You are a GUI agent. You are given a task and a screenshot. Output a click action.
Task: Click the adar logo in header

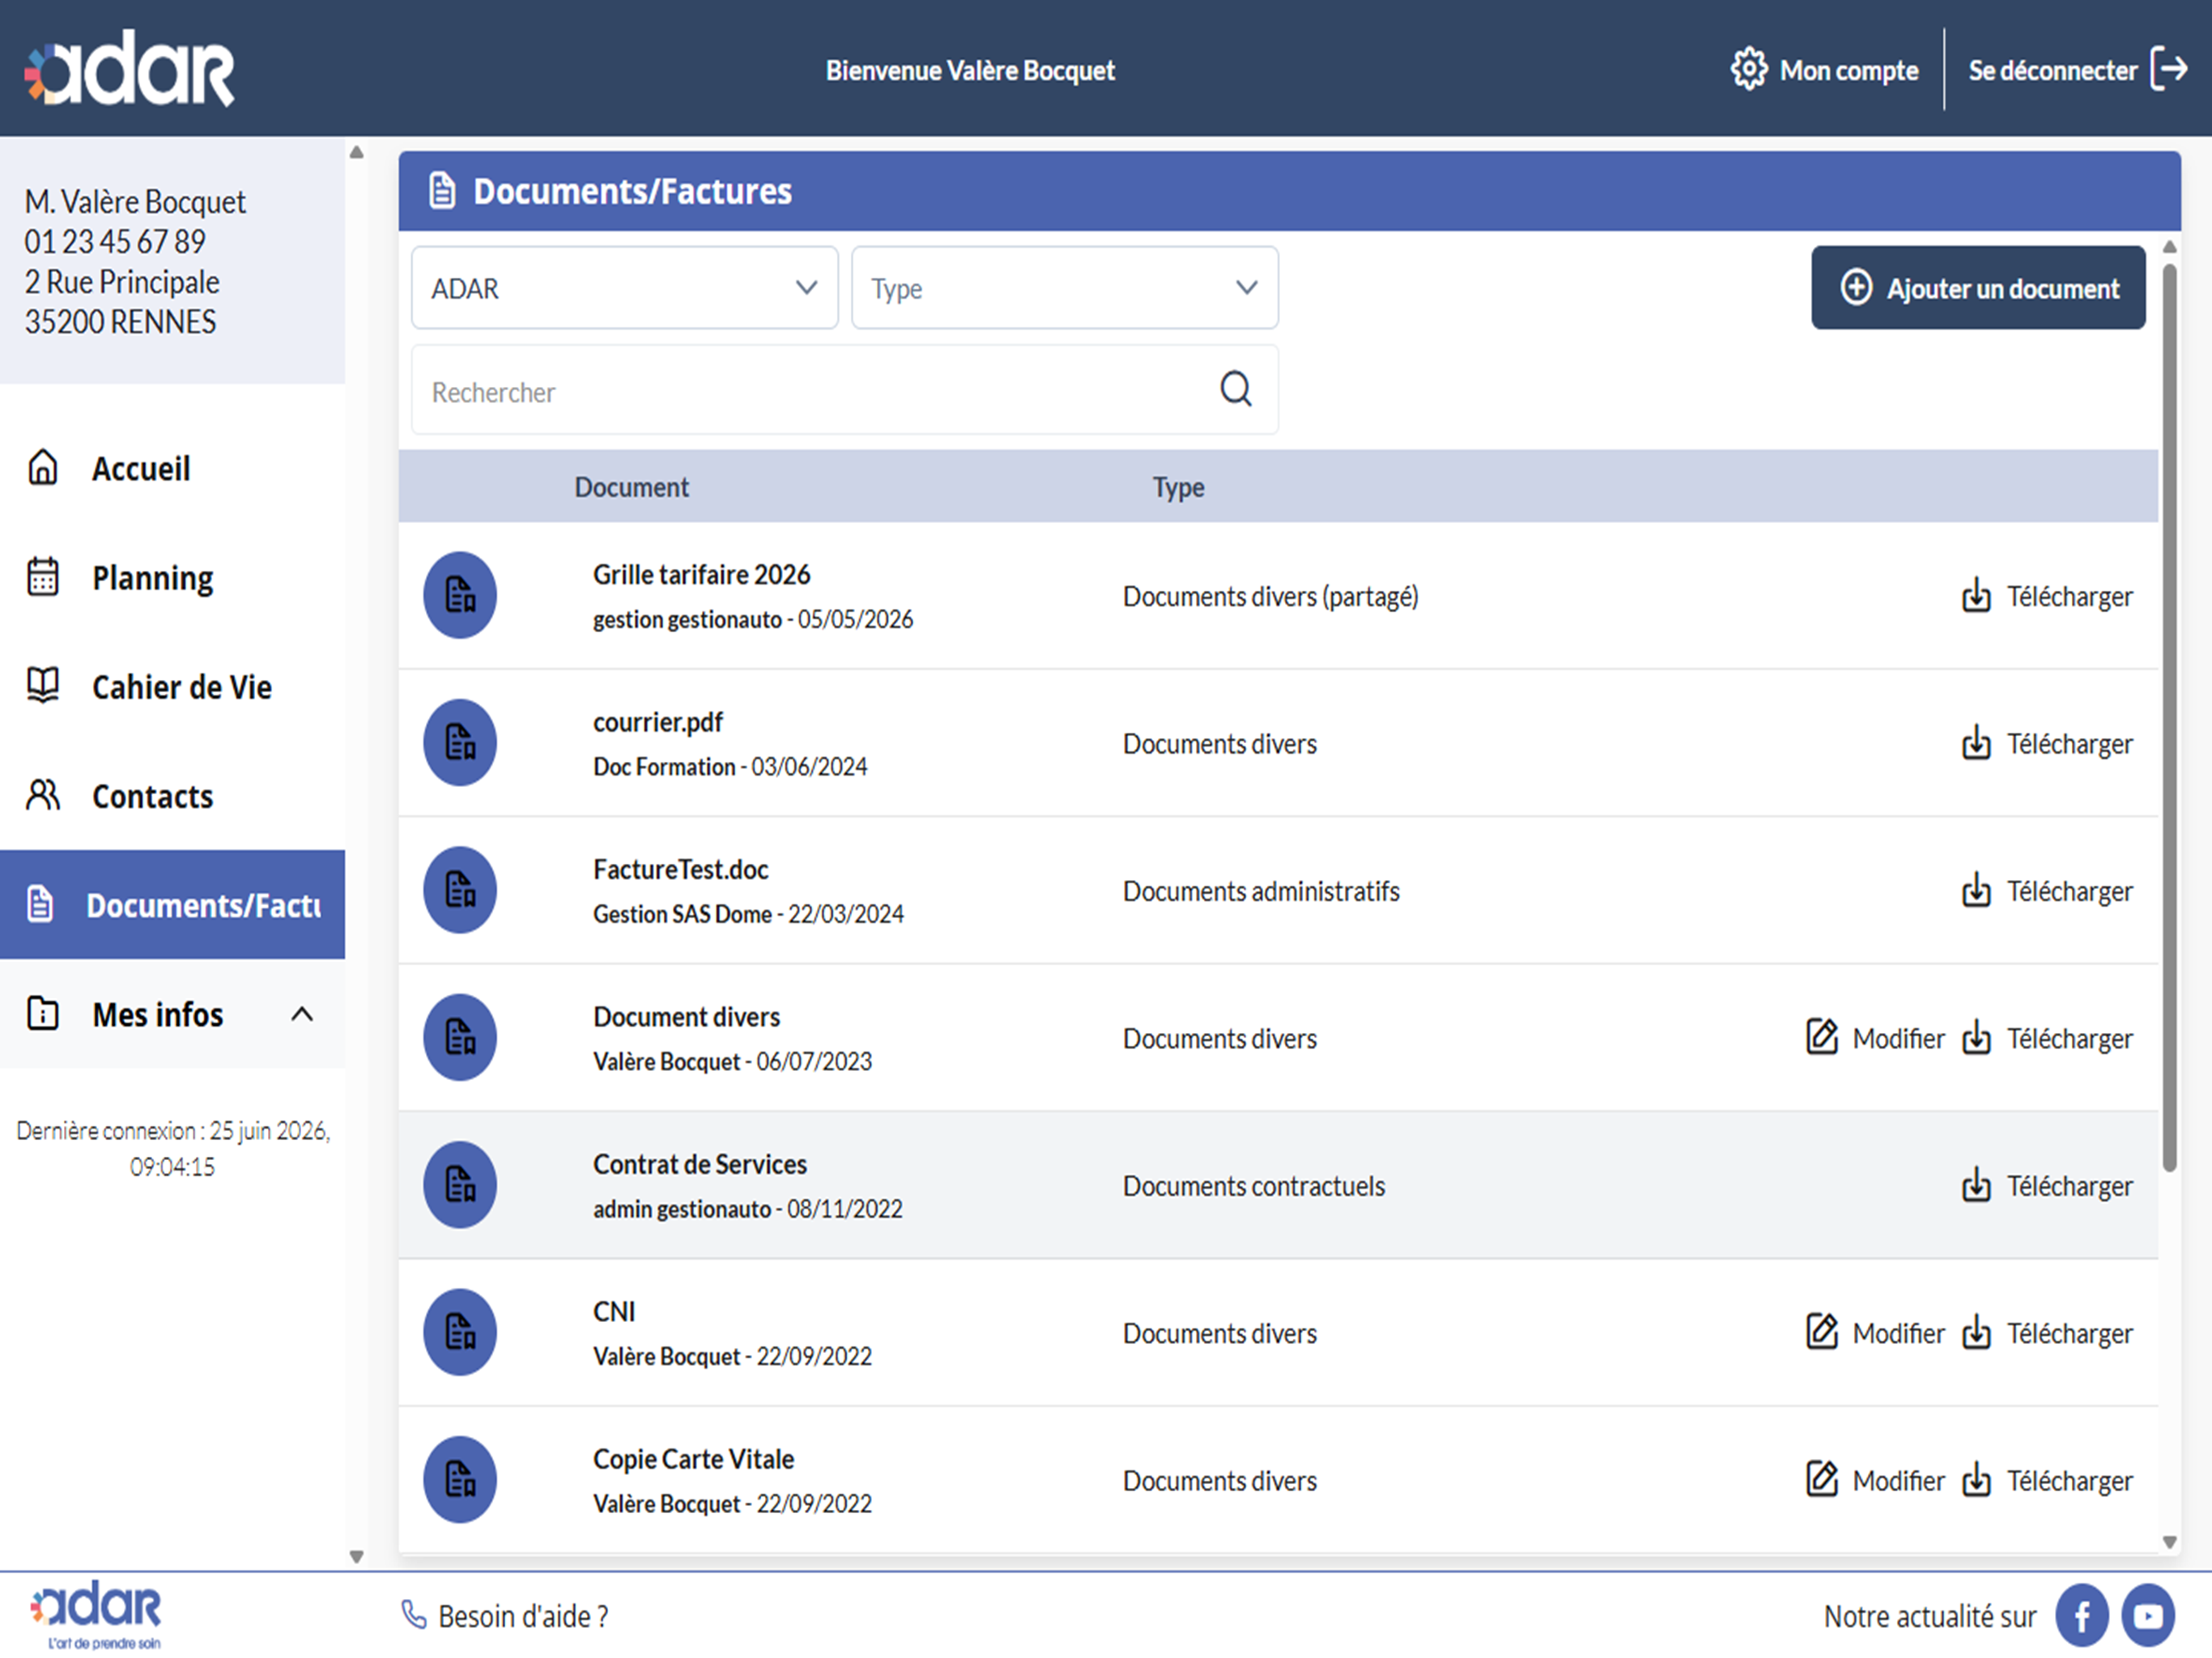tap(130, 68)
